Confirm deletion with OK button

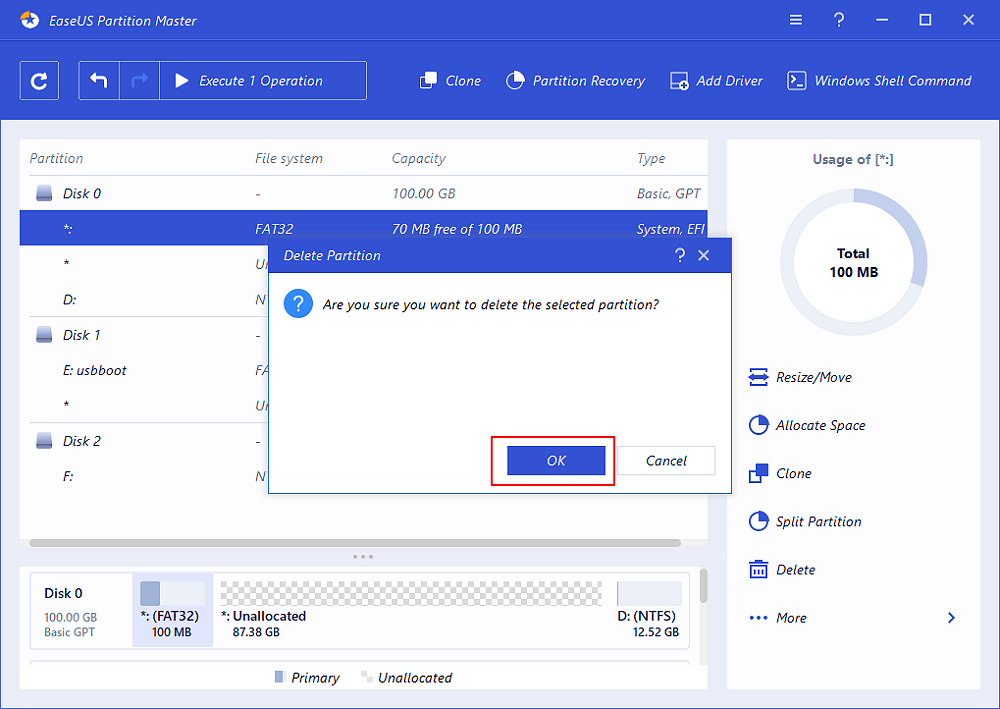coord(556,461)
